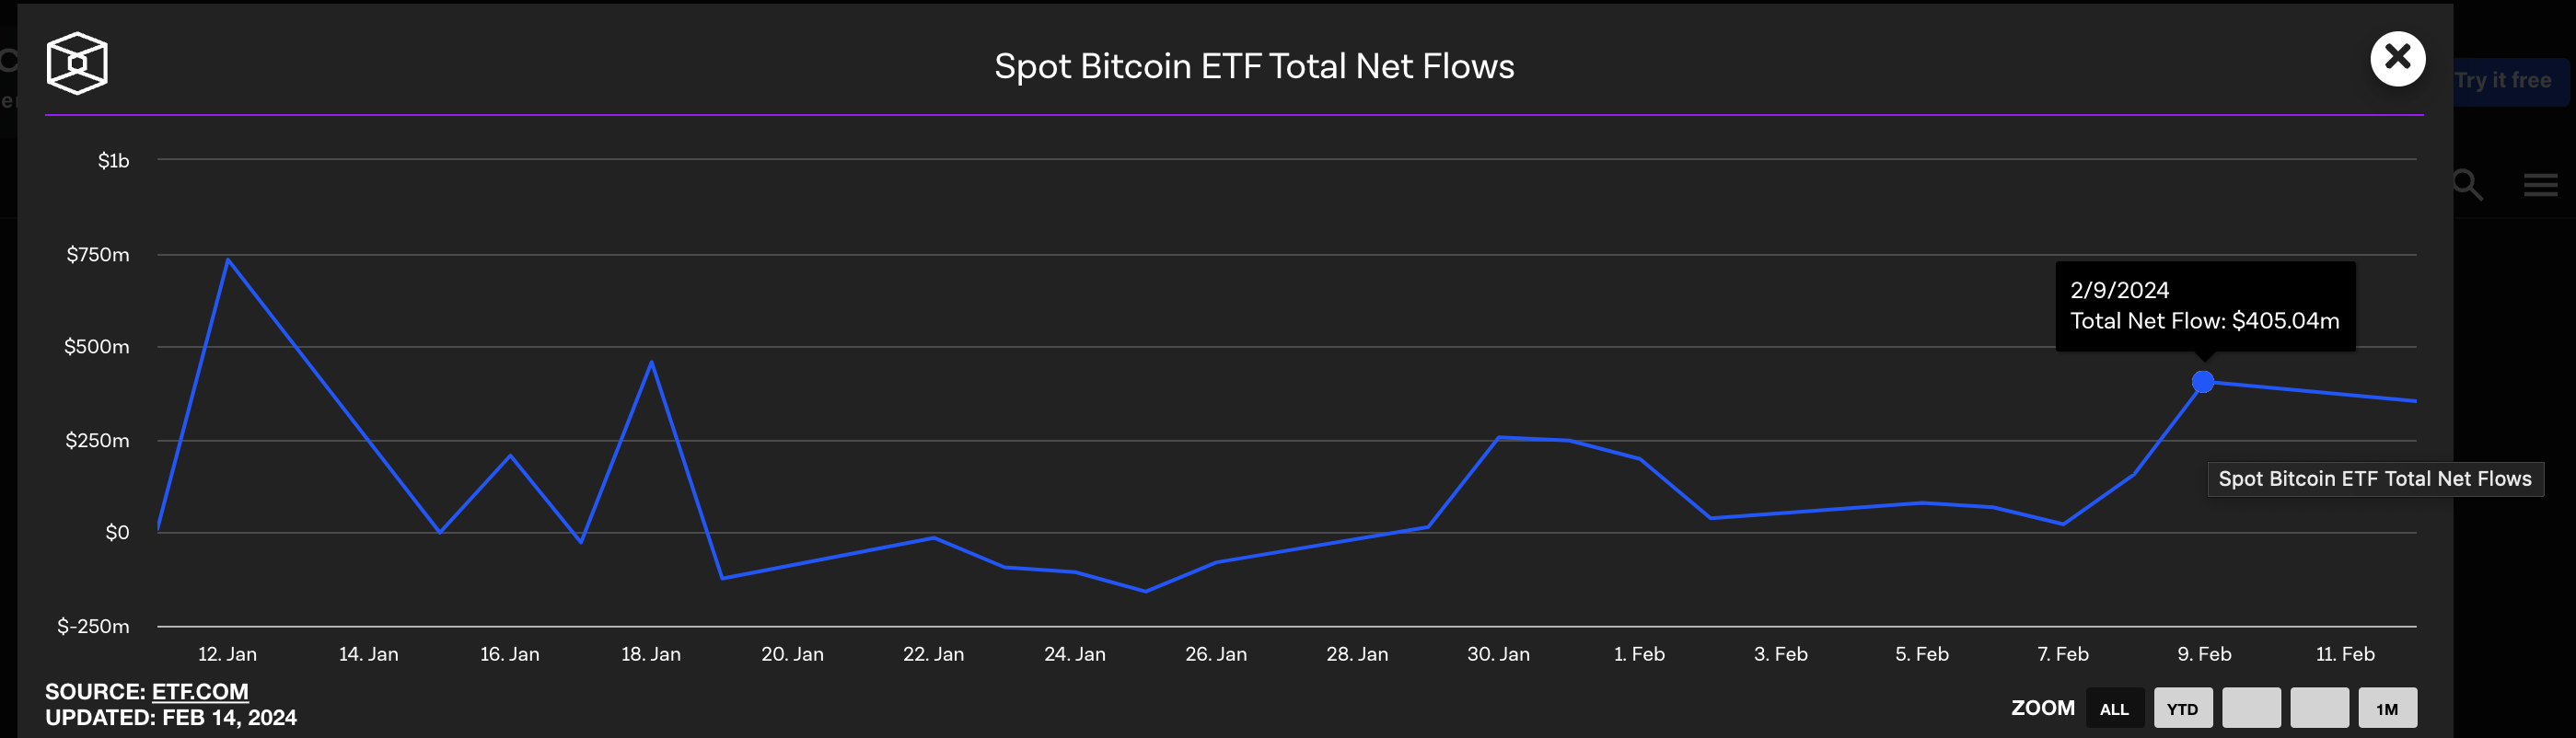Viewport: 2576px width, 738px height.
Task: Open the ETF.COM source link
Action: (200, 691)
